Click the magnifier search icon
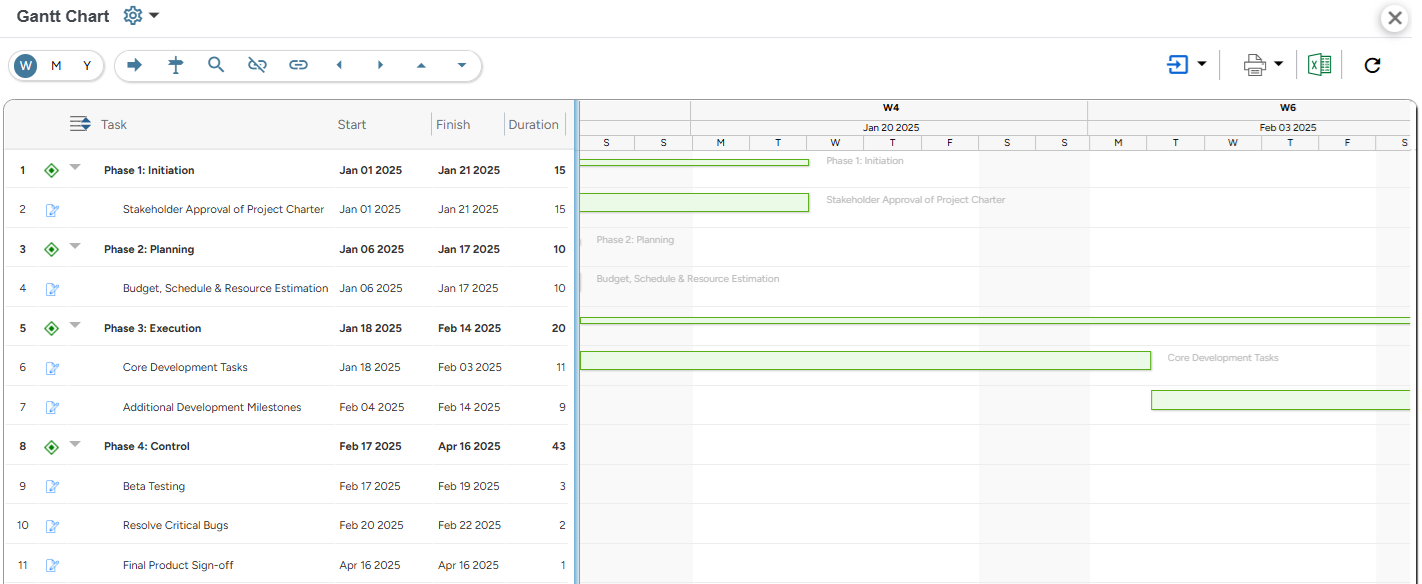This screenshot has width=1422, height=584. point(216,65)
